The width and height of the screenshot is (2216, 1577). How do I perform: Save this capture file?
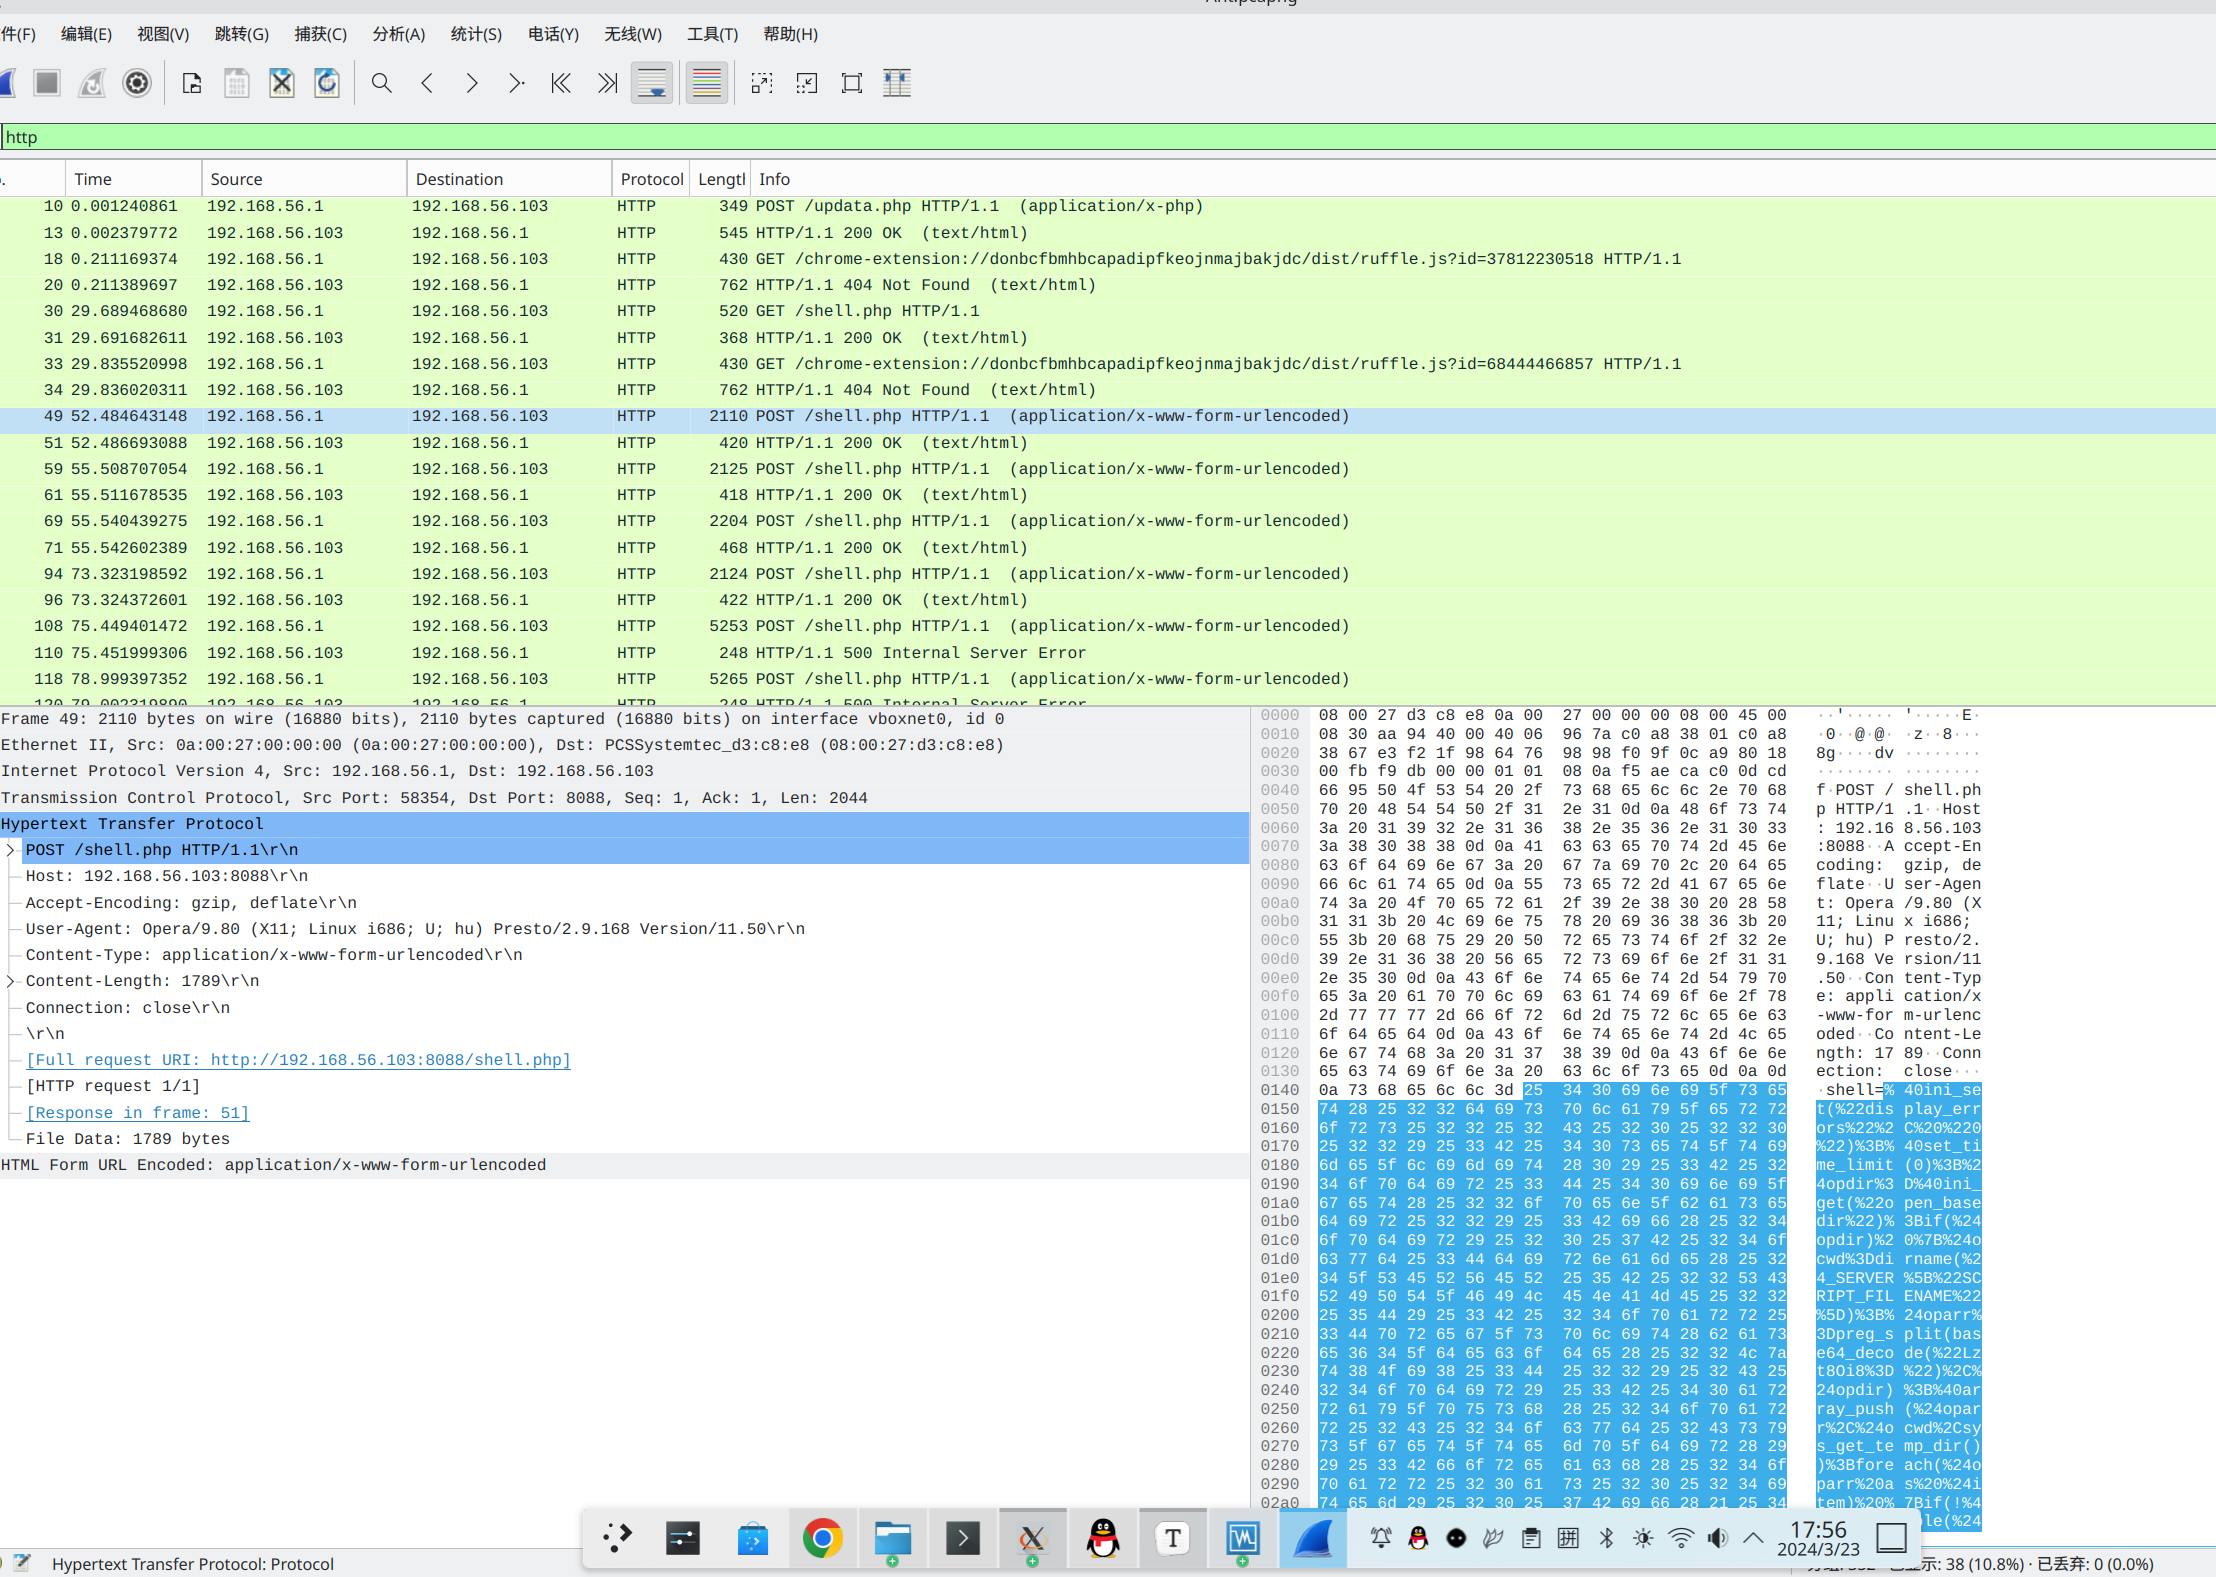pos(237,83)
